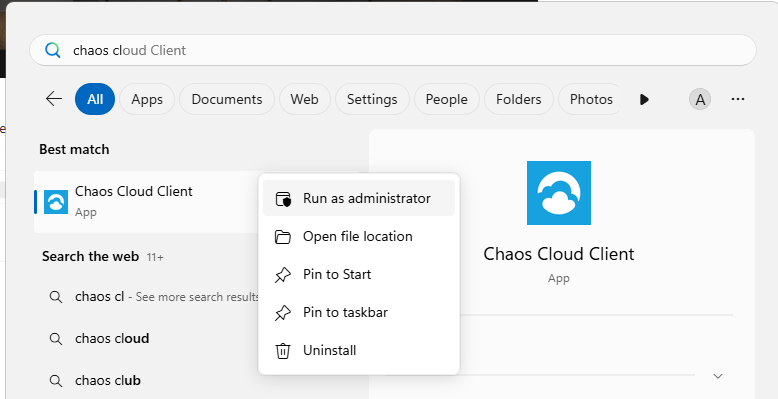This screenshot has width=778, height=399.
Task: Switch to the Web filter tab
Action: (x=304, y=99)
